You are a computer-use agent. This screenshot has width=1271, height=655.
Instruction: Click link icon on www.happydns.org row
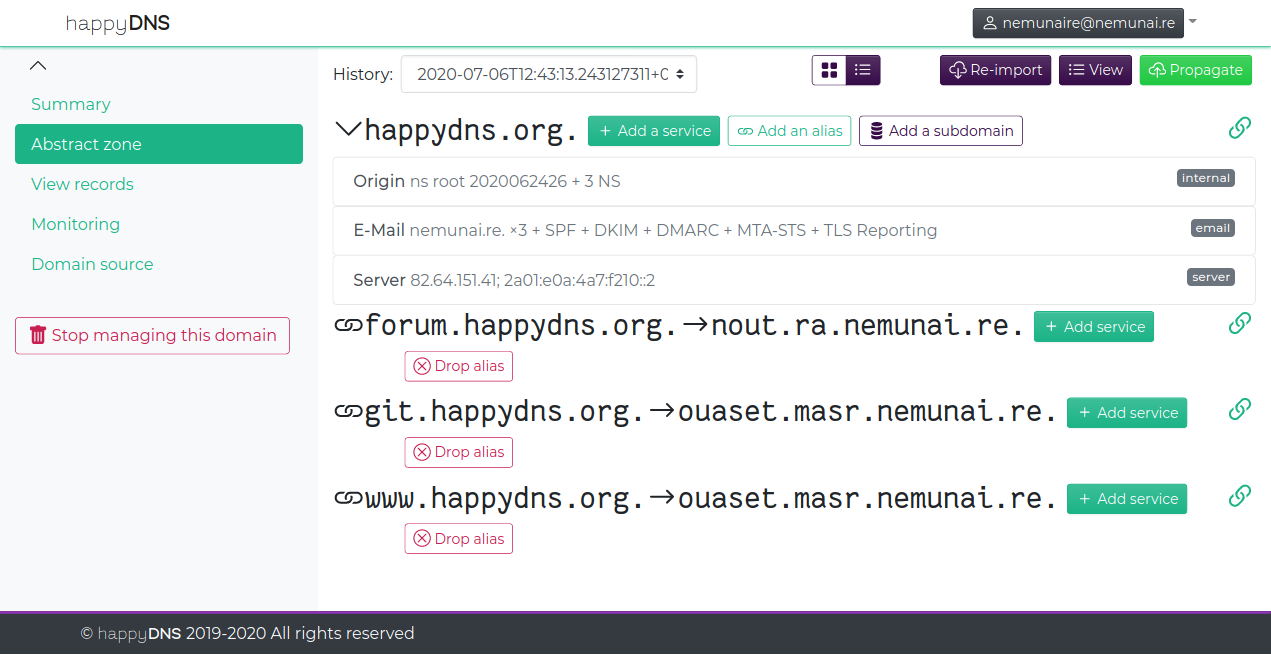pyautogui.click(x=1239, y=495)
